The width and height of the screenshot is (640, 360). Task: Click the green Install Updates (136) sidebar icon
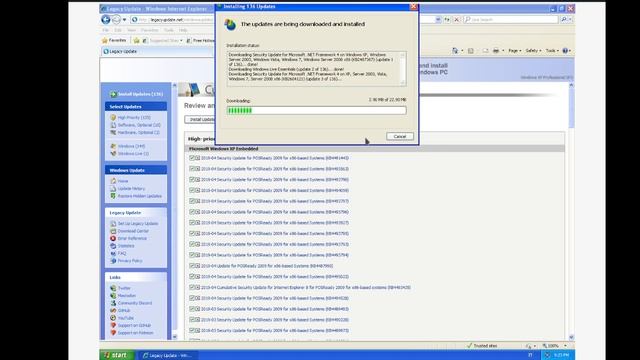pyautogui.click(x=113, y=94)
